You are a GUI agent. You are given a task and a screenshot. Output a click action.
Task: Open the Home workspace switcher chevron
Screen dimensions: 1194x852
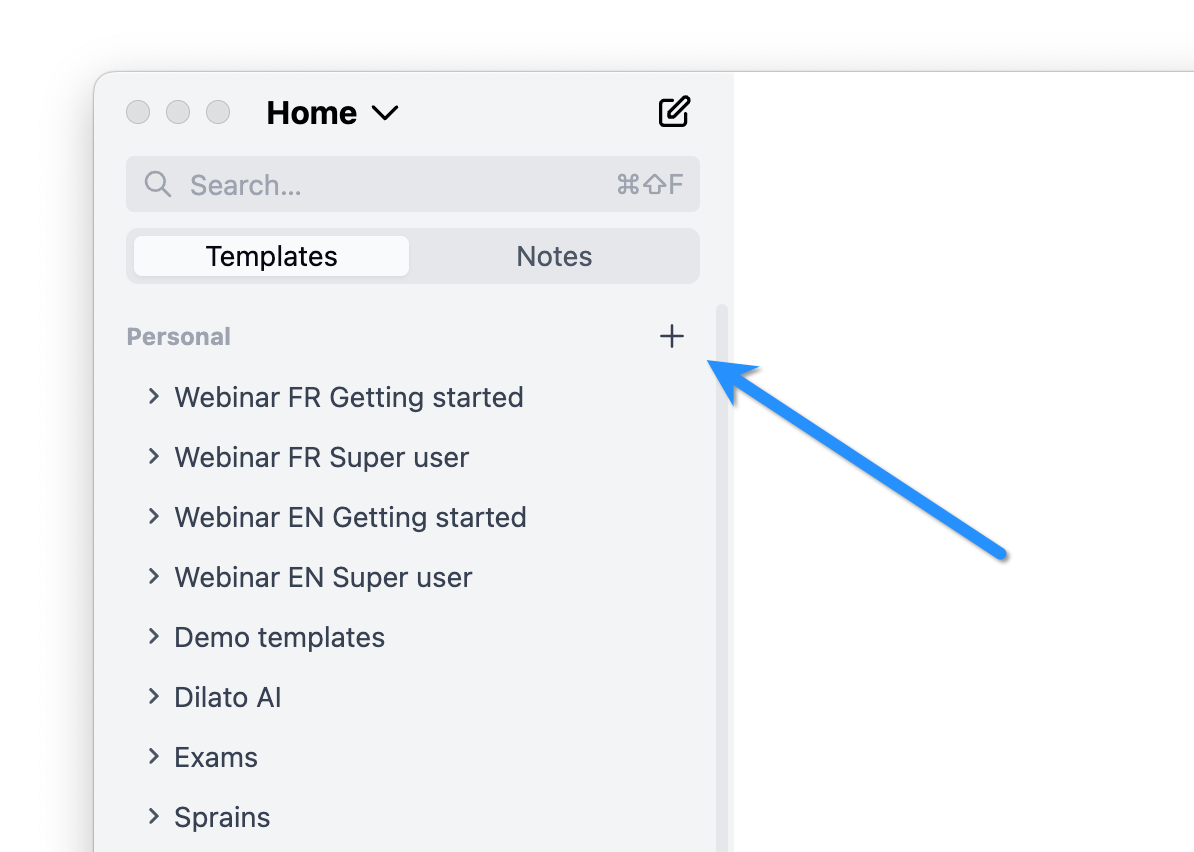[x=385, y=113]
